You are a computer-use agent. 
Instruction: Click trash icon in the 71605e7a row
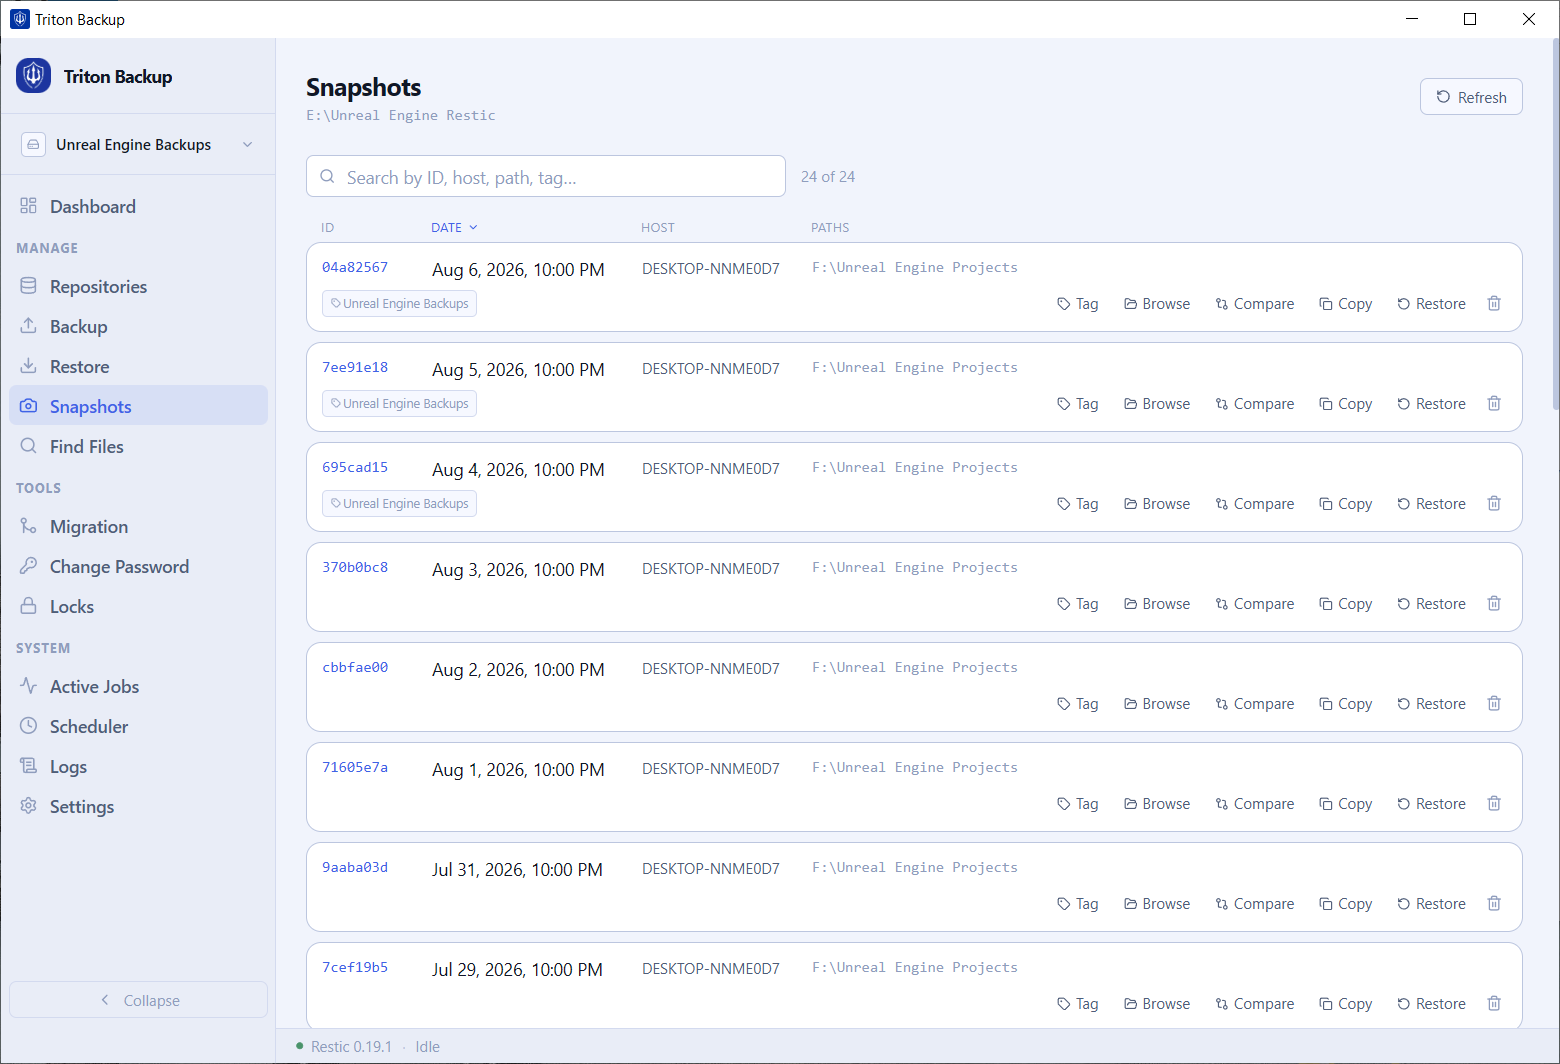pyautogui.click(x=1494, y=803)
